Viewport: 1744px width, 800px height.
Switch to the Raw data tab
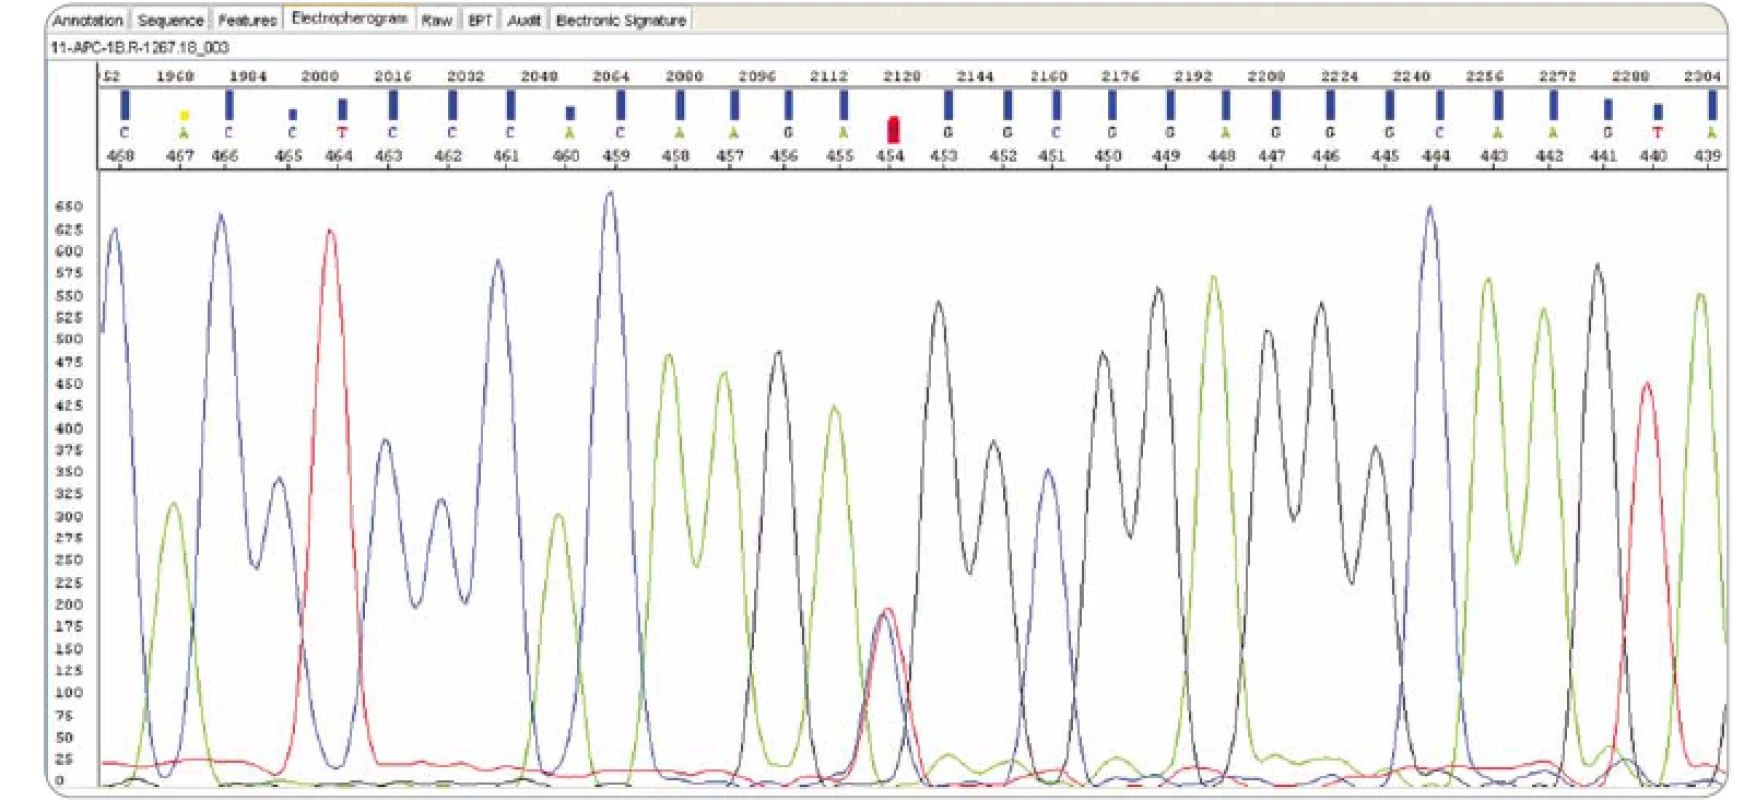click(x=437, y=20)
